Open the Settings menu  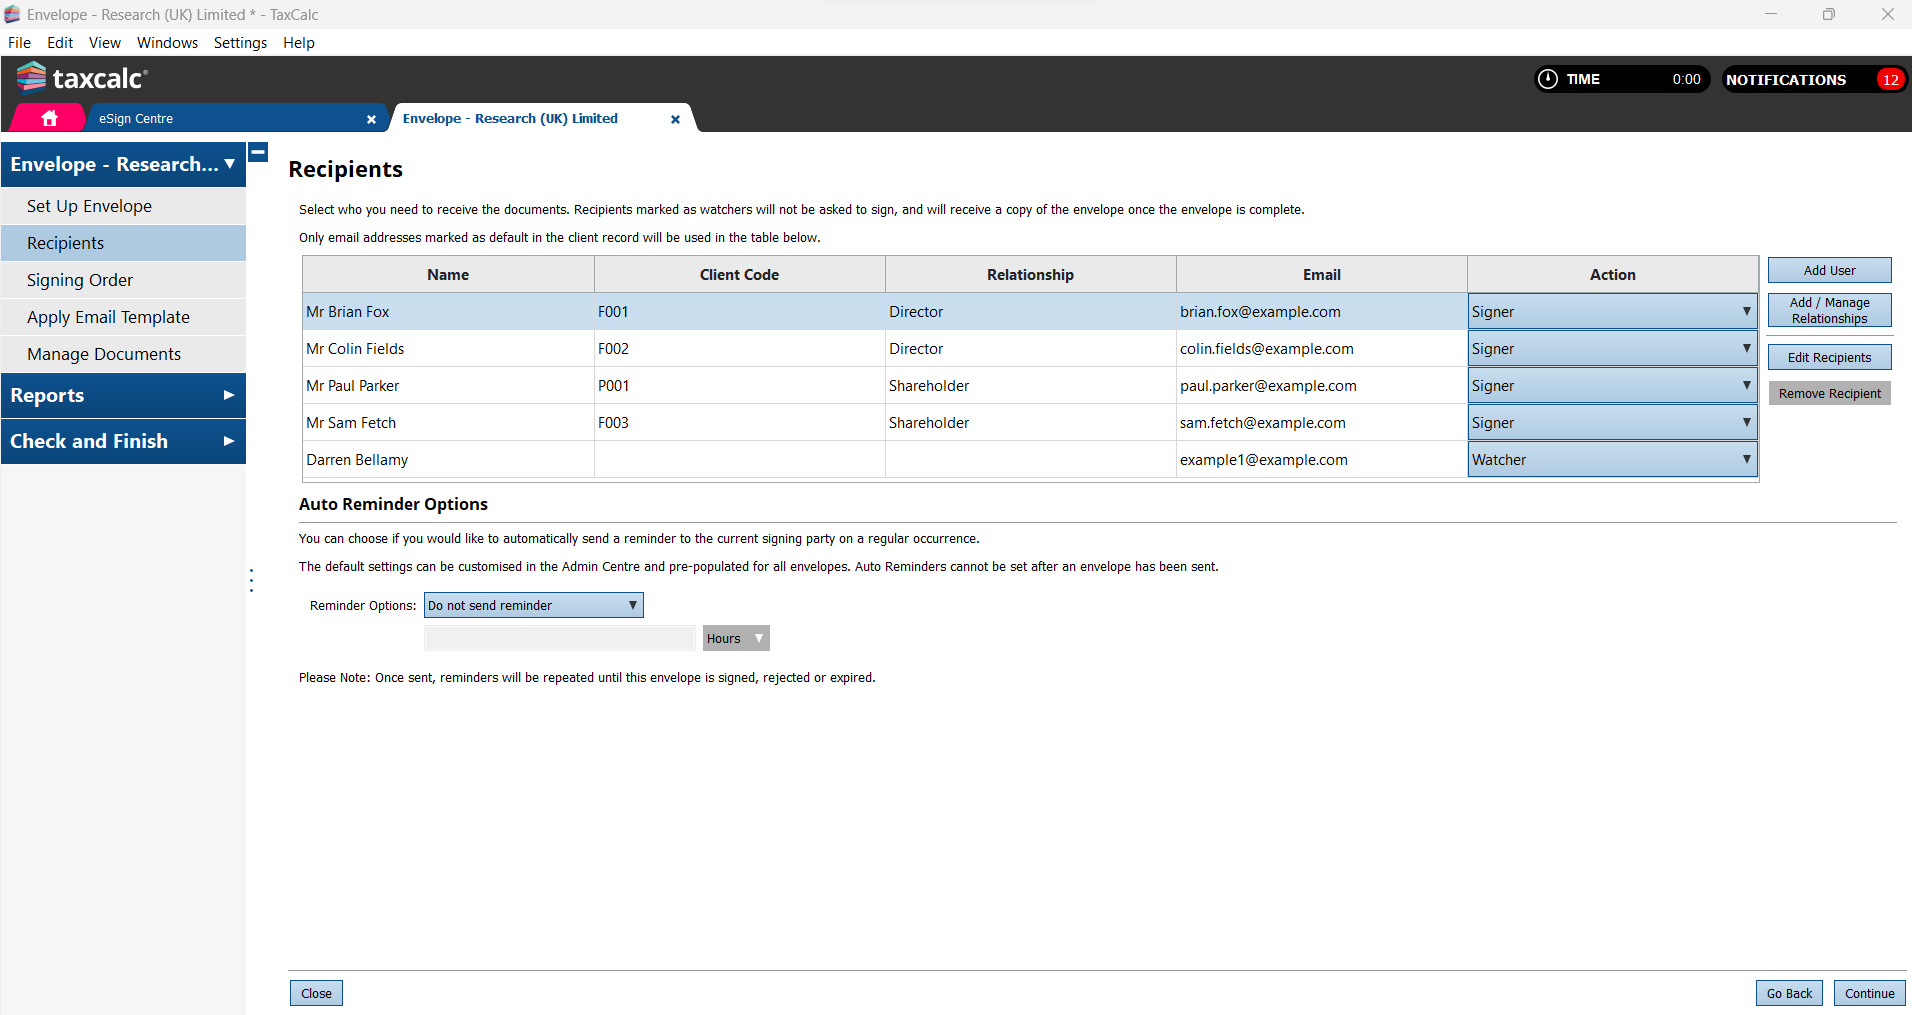(x=240, y=43)
